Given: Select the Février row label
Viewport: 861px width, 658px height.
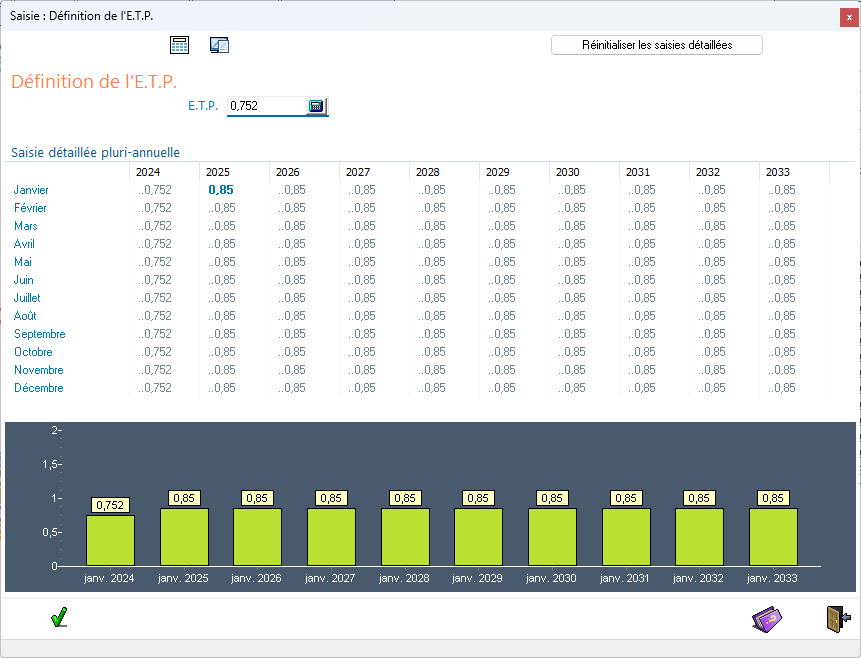Looking at the screenshot, I should pyautogui.click(x=30, y=208).
